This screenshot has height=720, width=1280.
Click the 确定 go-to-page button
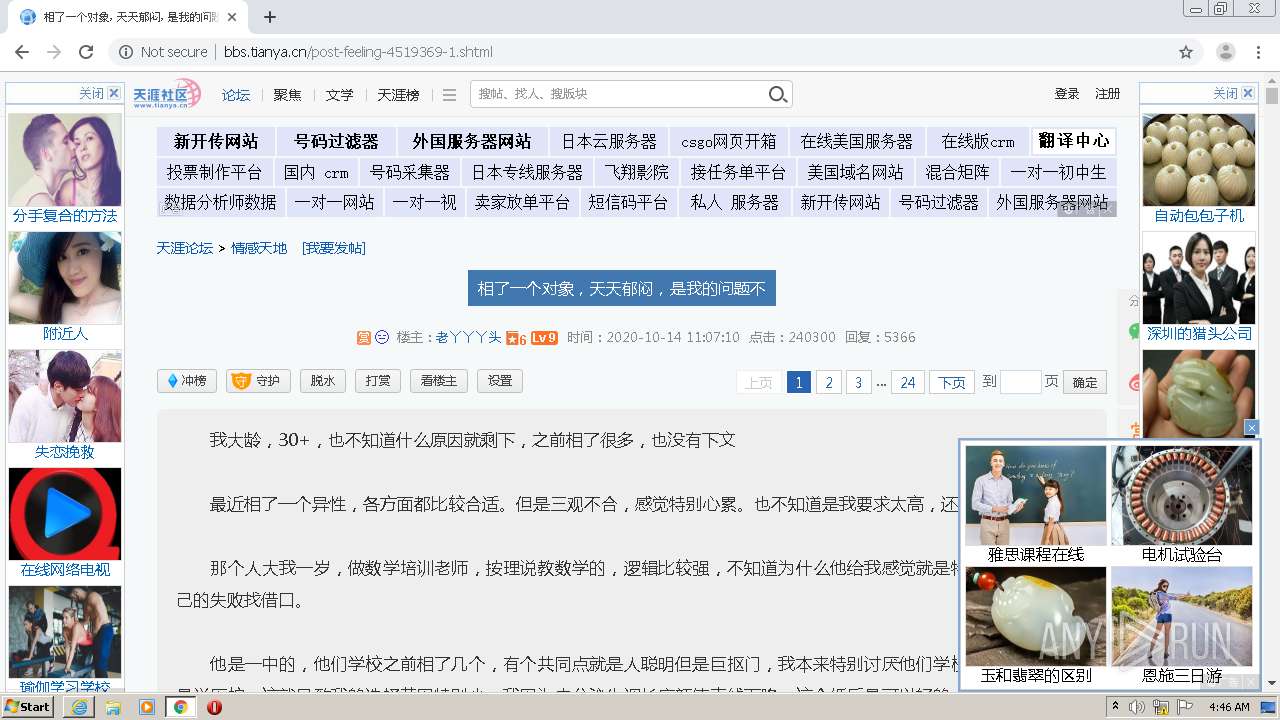point(1085,382)
